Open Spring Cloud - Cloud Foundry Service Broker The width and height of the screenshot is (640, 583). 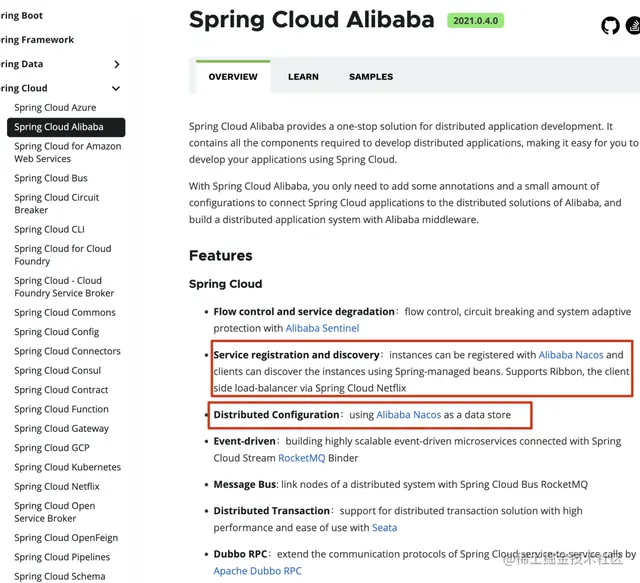click(x=64, y=287)
